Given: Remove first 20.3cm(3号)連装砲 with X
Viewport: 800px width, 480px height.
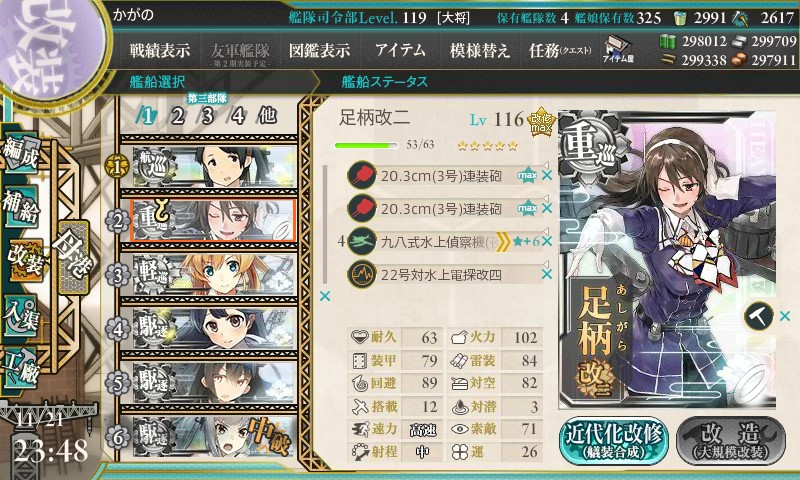Looking at the screenshot, I should click(547, 175).
